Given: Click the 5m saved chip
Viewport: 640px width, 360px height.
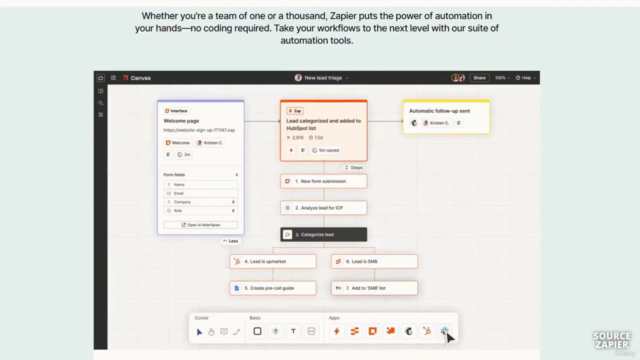Looking at the screenshot, I should (326, 151).
